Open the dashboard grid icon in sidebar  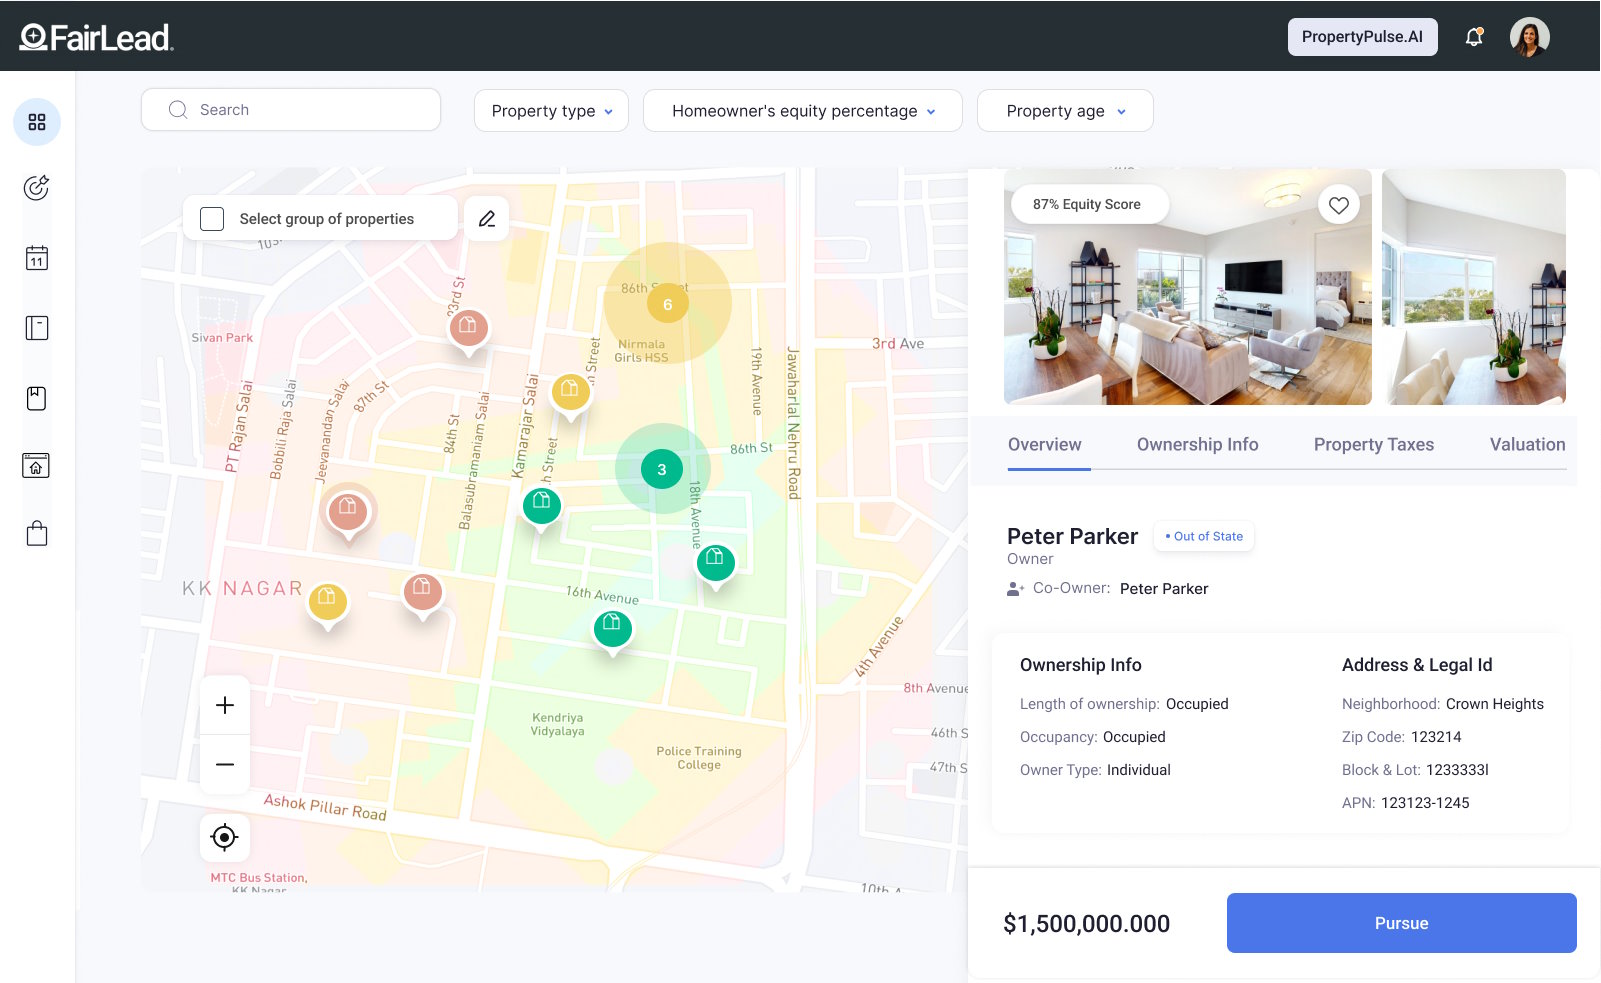click(x=37, y=122)
